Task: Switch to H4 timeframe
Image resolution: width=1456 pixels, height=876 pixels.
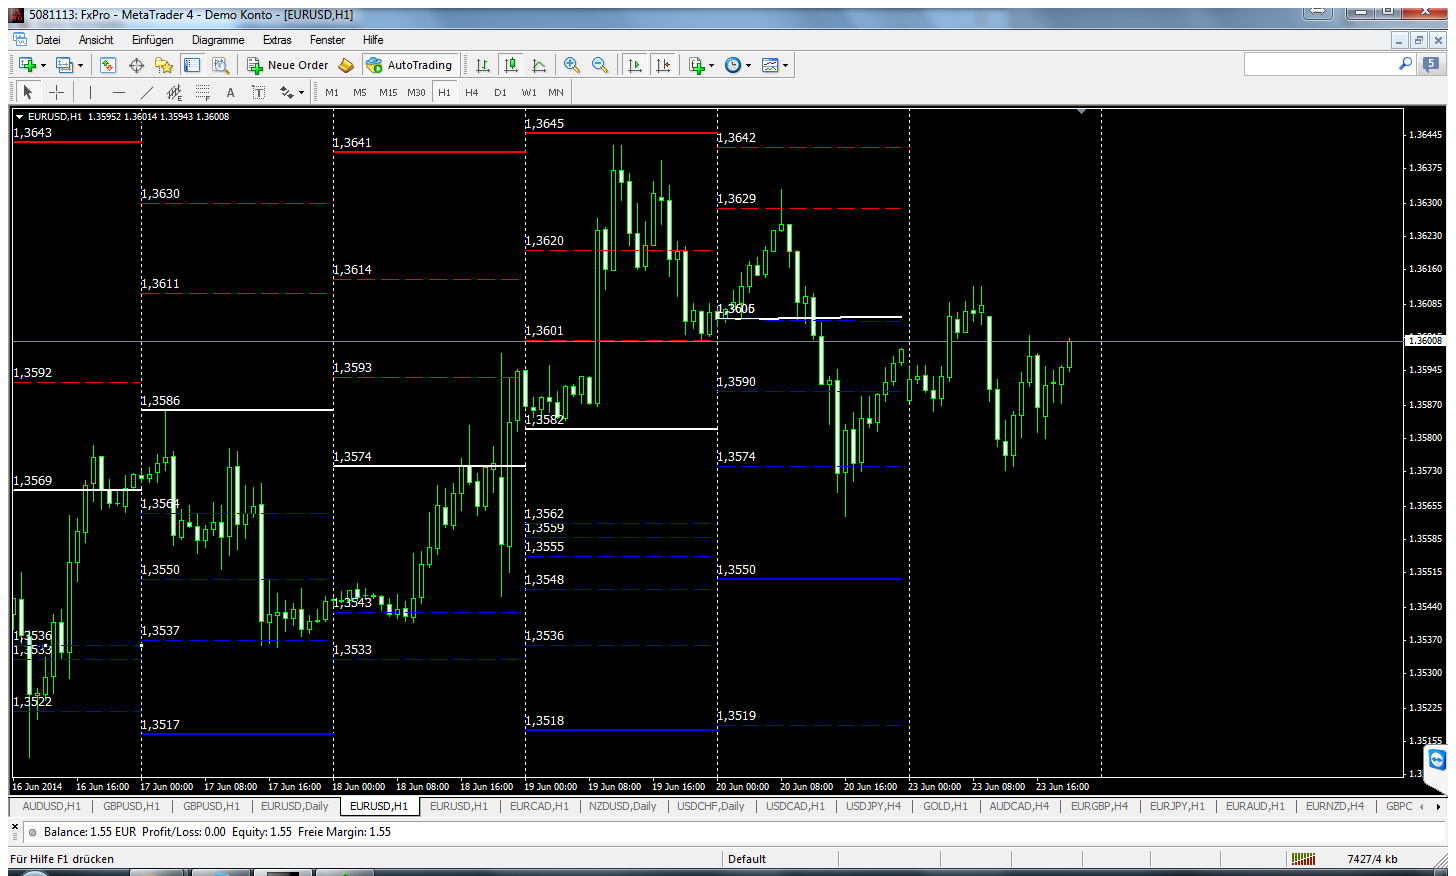Action: [472, 92]
